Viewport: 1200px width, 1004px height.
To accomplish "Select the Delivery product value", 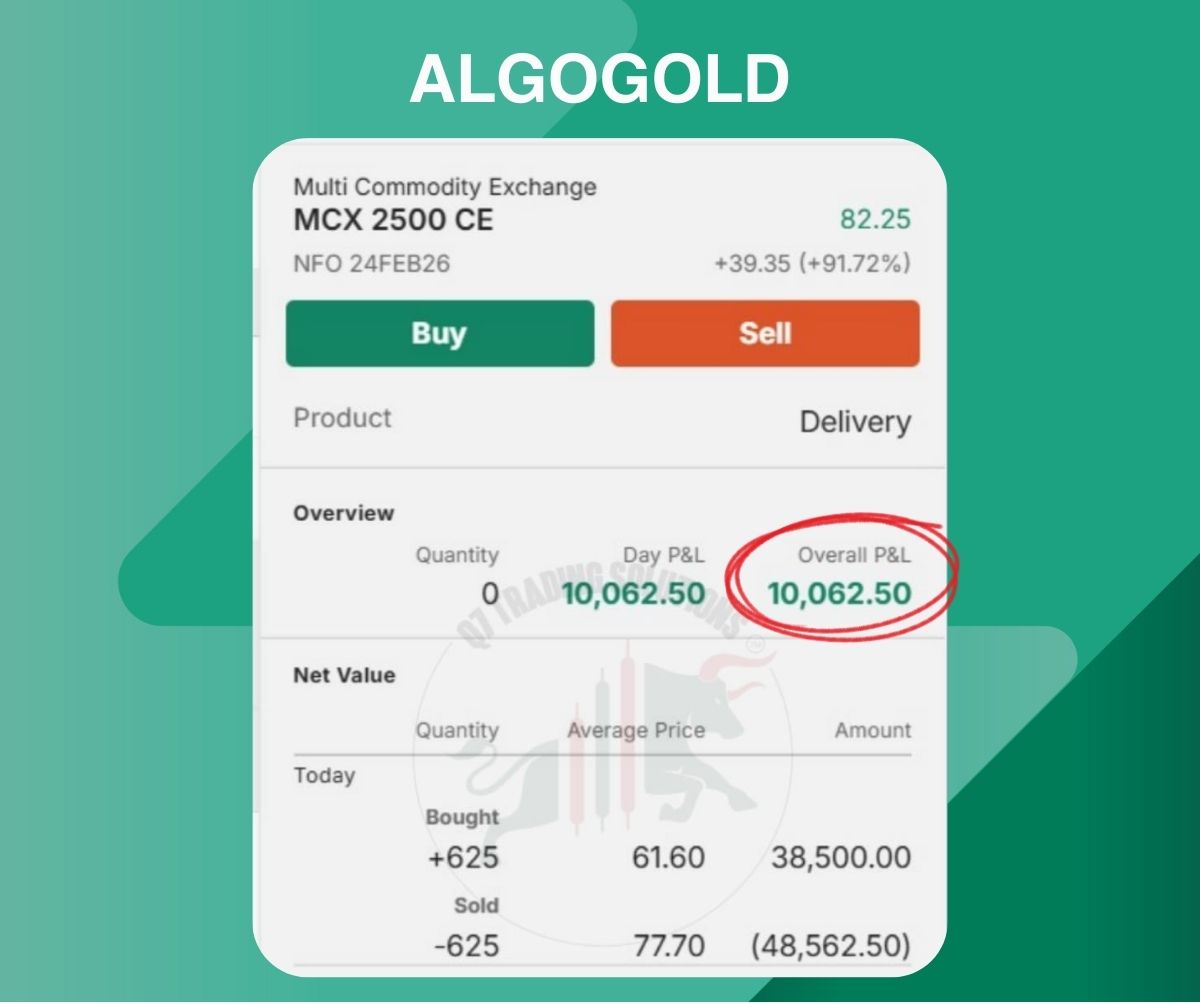I will [855, 422].
